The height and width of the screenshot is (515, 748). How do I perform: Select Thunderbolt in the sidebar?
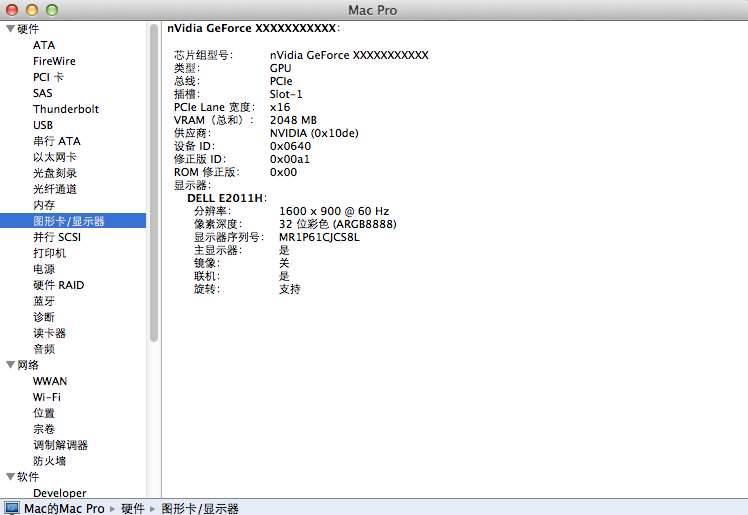click(65, 109)
